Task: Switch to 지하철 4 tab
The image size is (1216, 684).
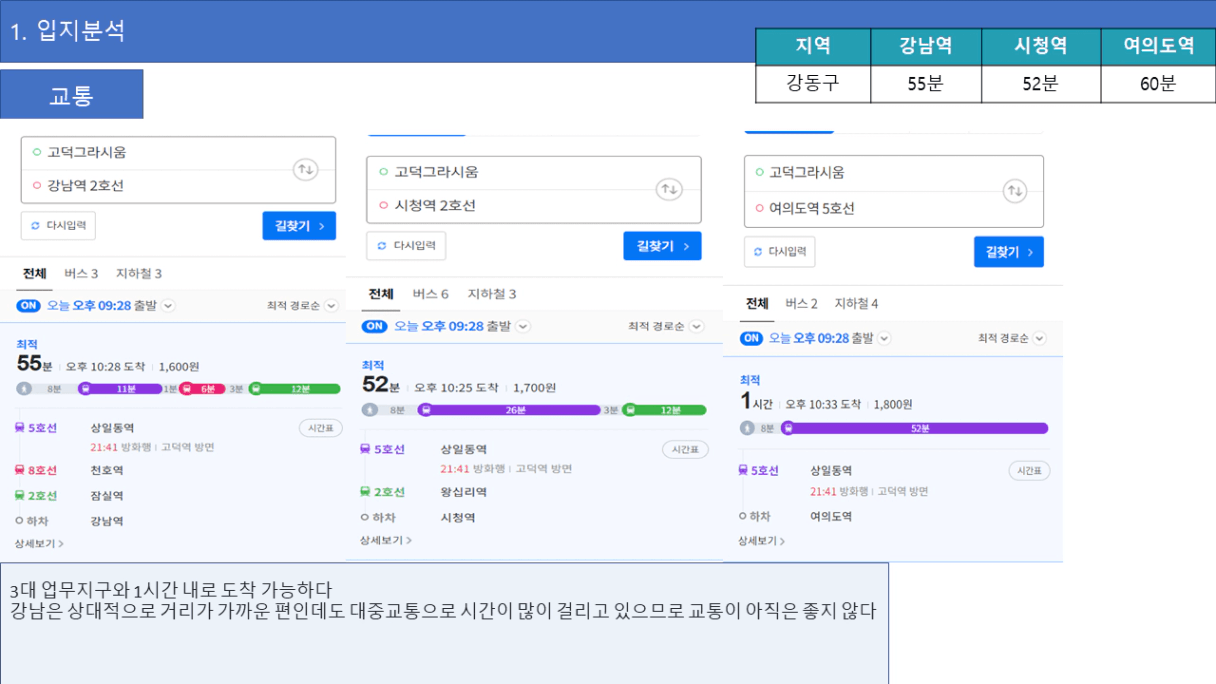Action: click(x=856, y=304)
